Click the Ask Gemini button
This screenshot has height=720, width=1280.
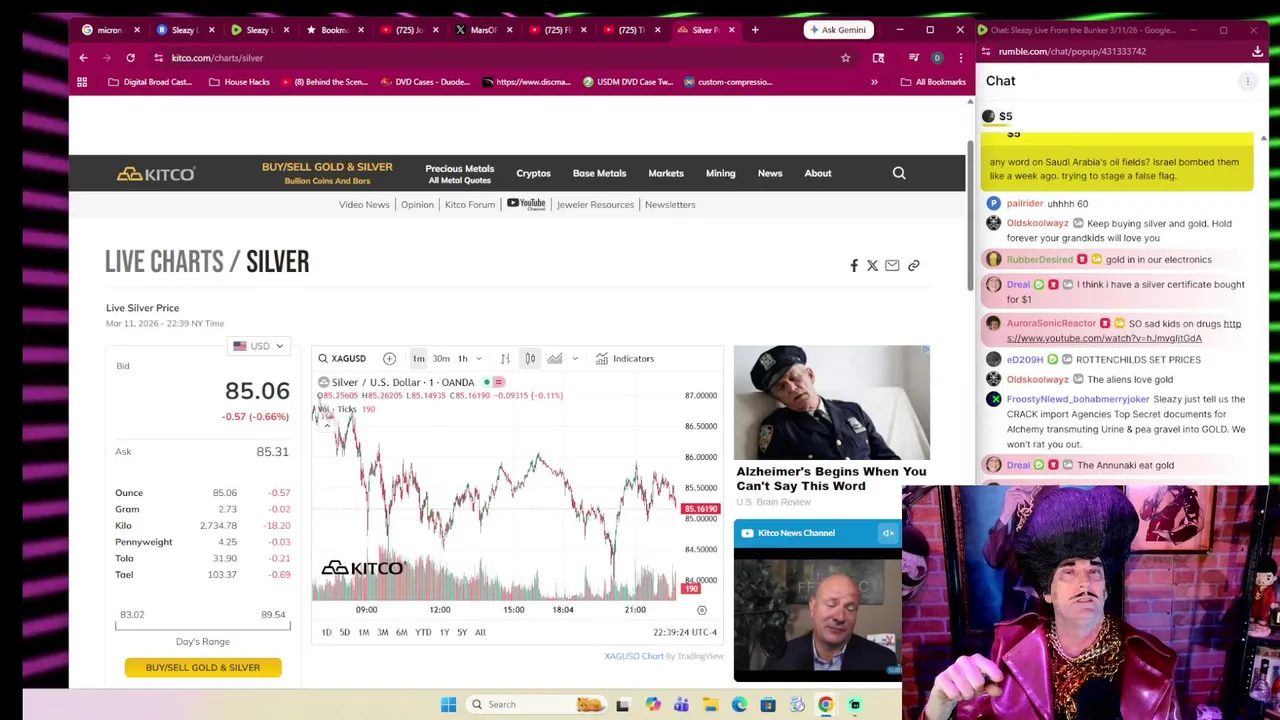pos(838,30)
